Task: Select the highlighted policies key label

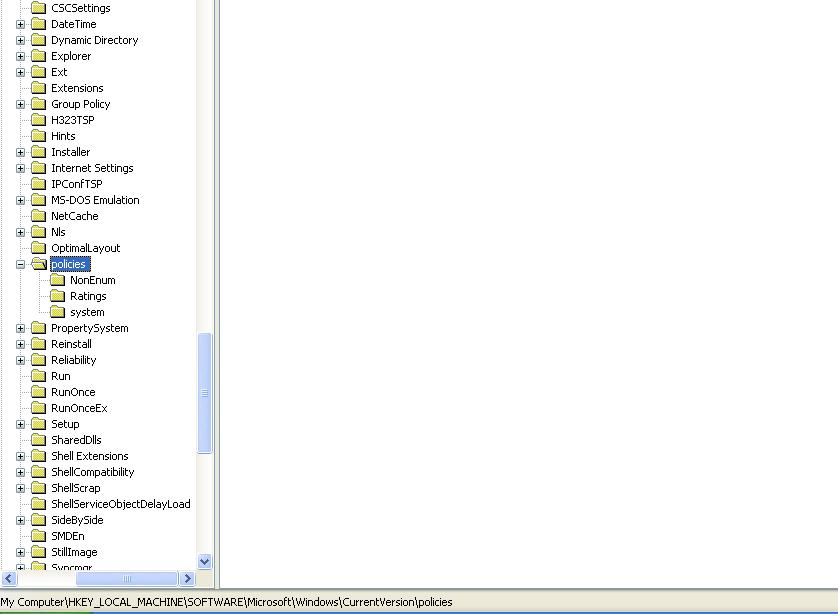Action: pos(68,264)
